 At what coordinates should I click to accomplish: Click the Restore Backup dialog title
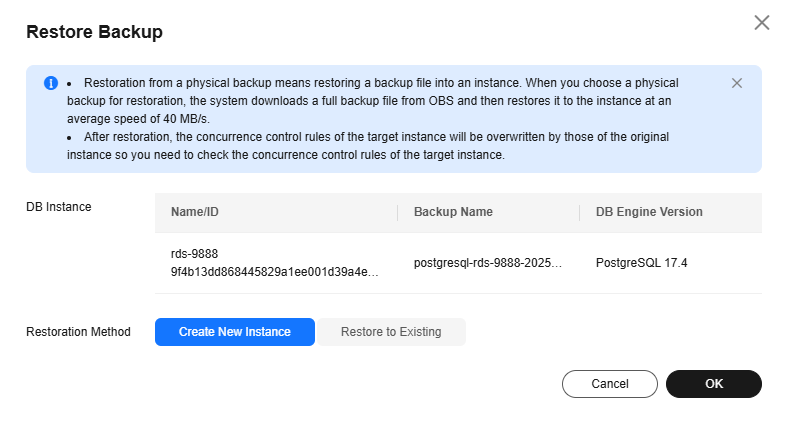pyautogui.click(x=94, y=32)
